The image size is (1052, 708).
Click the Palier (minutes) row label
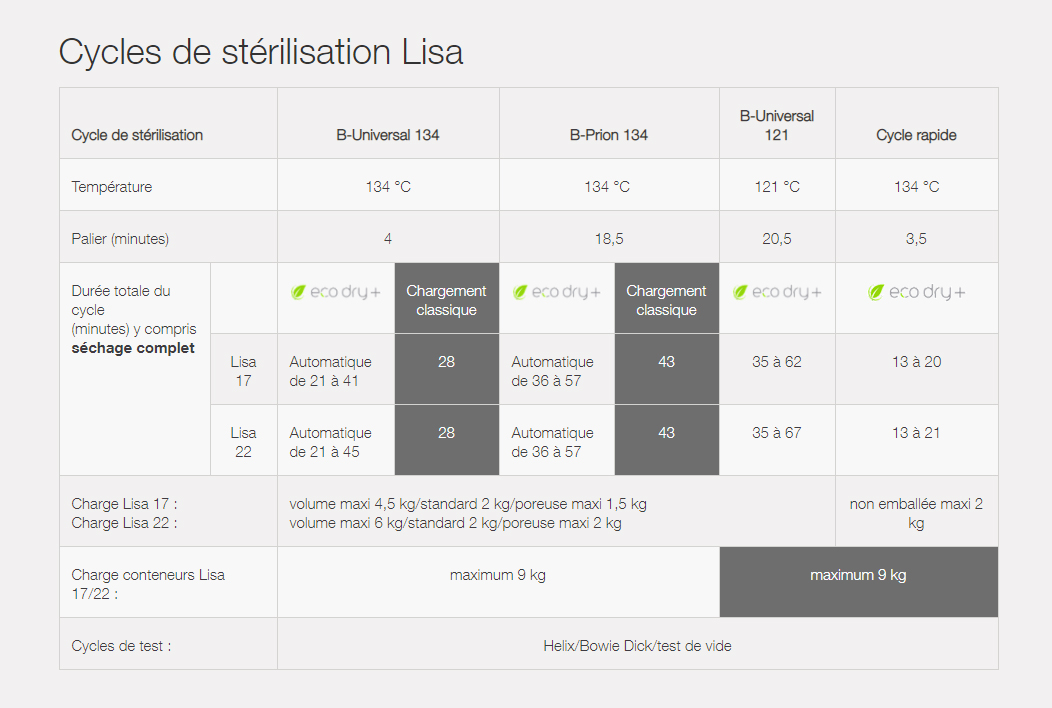[120, 239]
